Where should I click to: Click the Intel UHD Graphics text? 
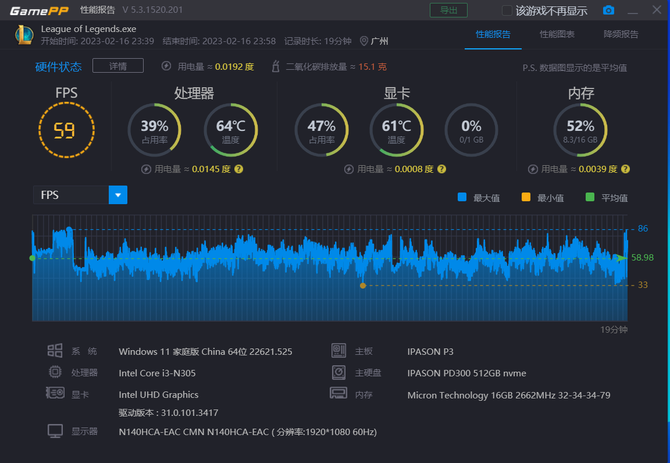point(158,394)
